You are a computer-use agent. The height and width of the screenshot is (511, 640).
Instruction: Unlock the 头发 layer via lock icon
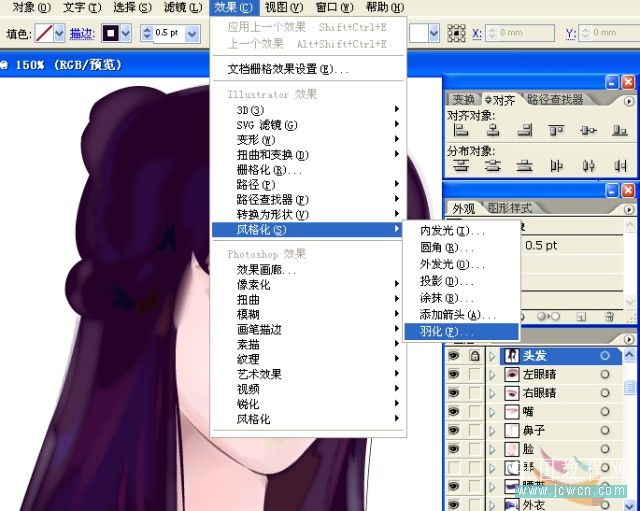(x=475, y=356)
